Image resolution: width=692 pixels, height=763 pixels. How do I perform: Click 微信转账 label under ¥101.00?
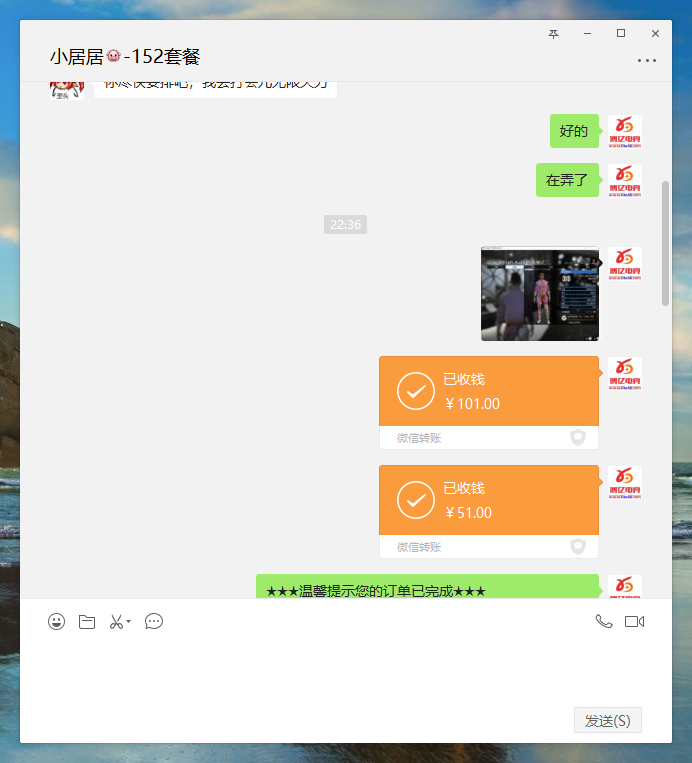tap(419, 438)
